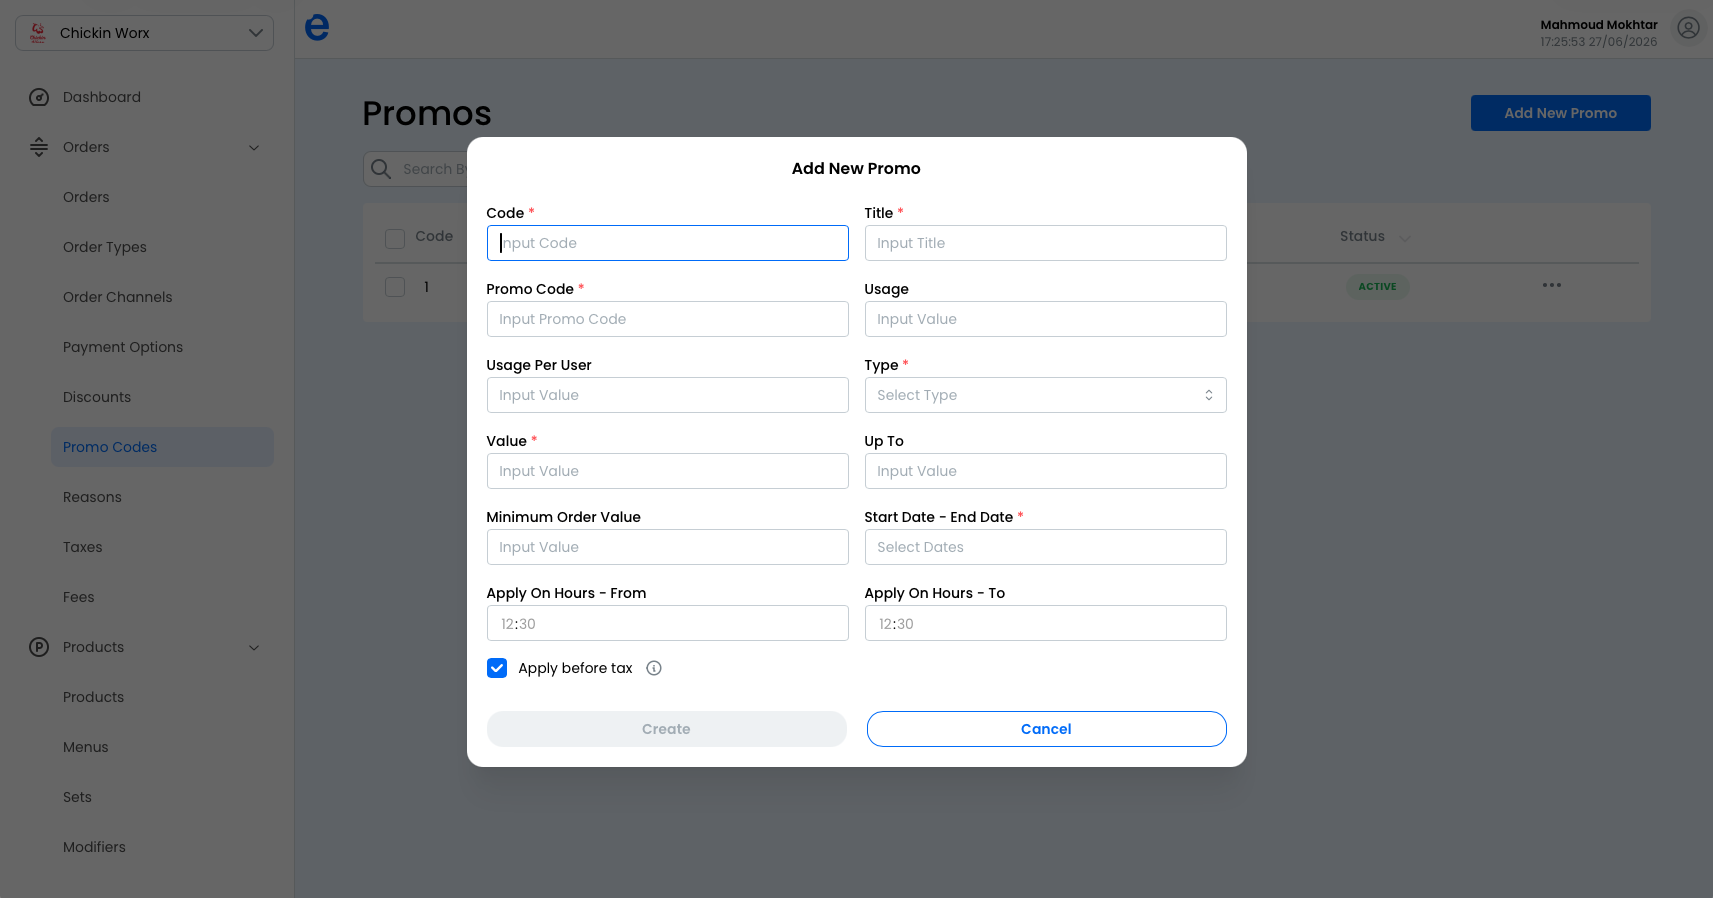Click the 'Add New Promo' dialog title
Image resolution: width=1713 pixels, height=898 pixels.
coord(856,169)
